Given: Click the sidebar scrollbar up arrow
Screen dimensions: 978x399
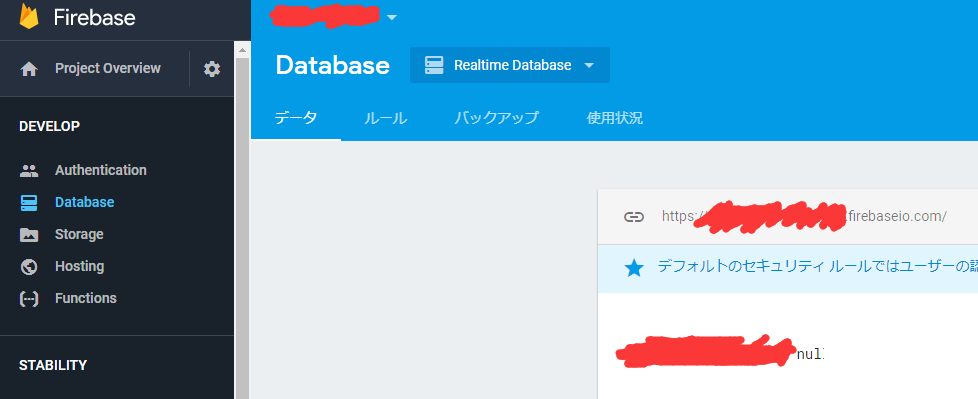Looking at the screenshot, I should point(242,49).
